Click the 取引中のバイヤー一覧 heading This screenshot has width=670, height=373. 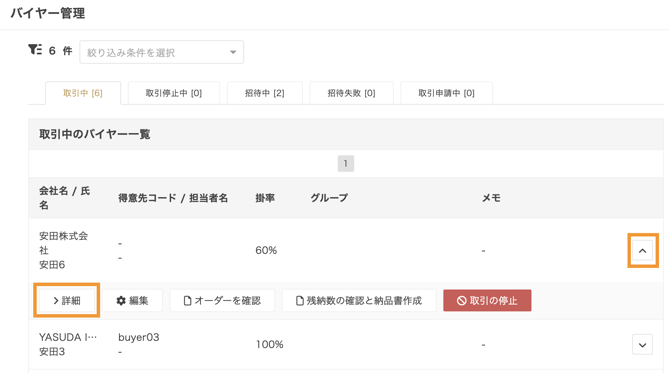[95, 134]
